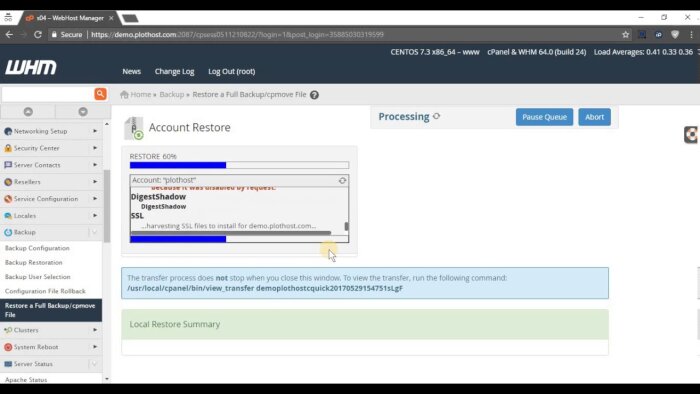Reload the page with browser refresh
Viewport: 700px width, 394px height.
coord(38,34)
